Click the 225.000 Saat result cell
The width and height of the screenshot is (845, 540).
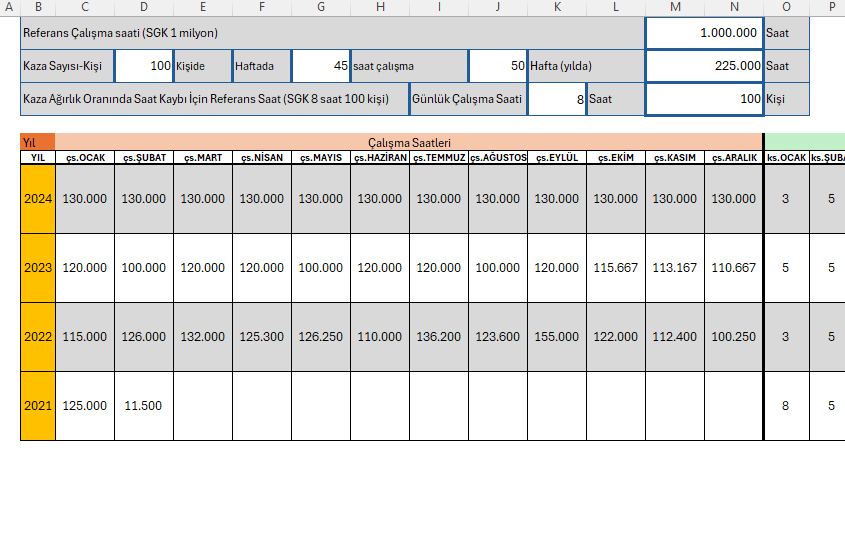[704, 66]
